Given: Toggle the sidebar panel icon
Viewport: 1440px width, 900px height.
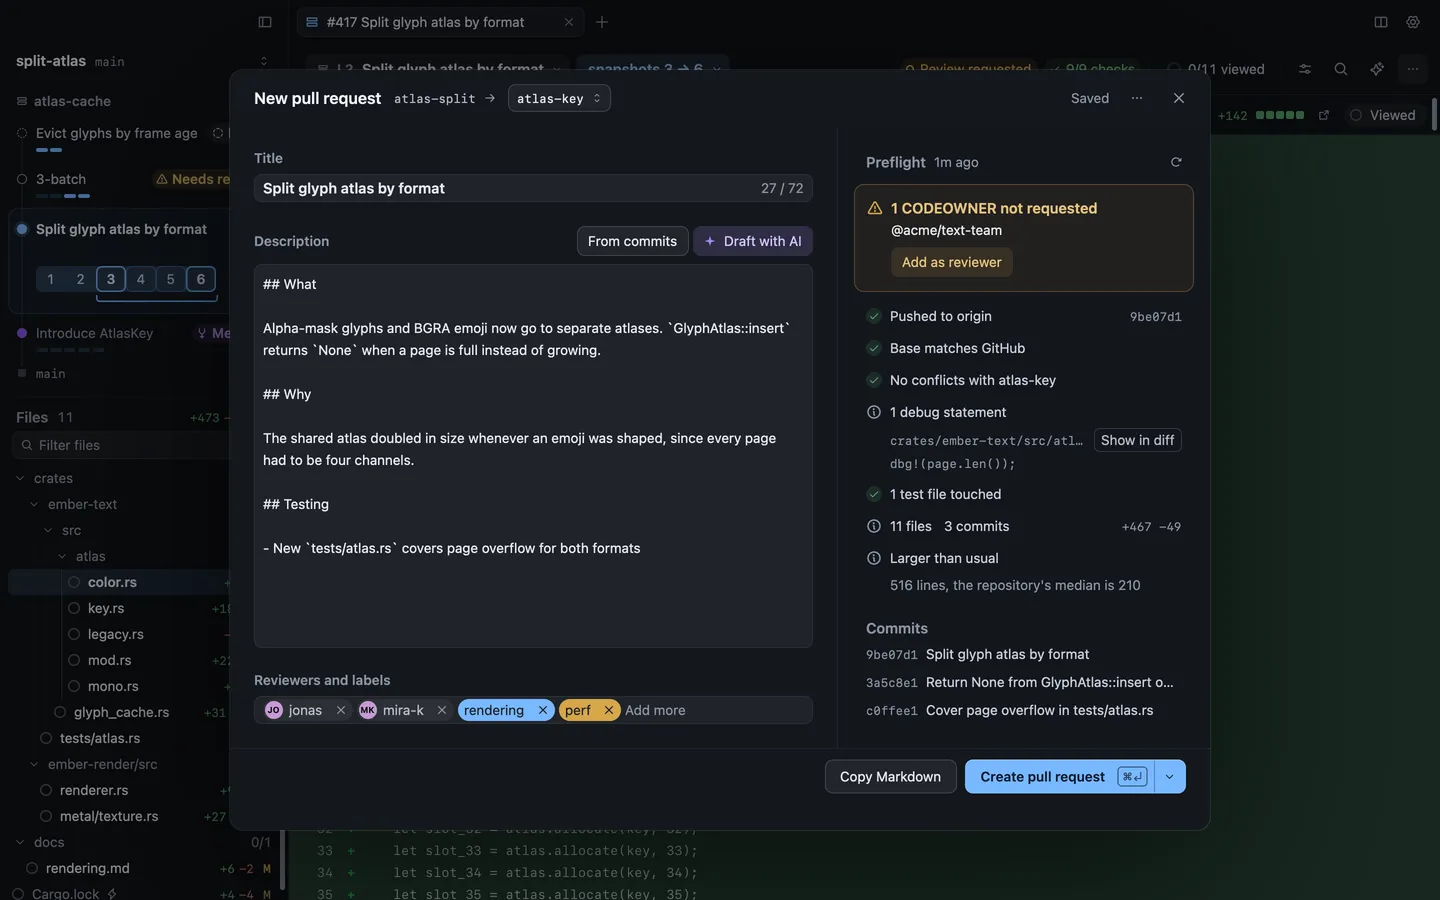Looking at the screenshot, I should (x=265, y=22).
